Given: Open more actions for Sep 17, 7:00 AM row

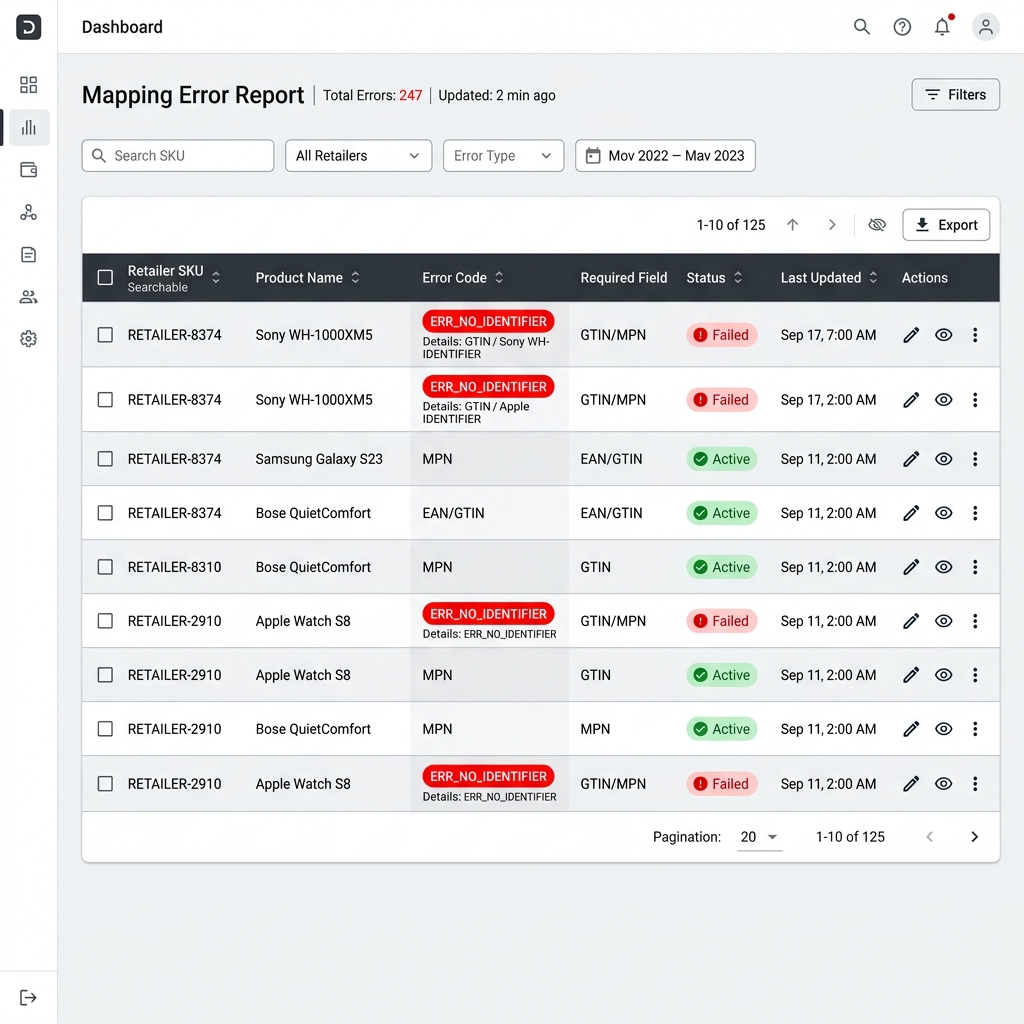Looking at the screenshot, I should coord(975,335).
